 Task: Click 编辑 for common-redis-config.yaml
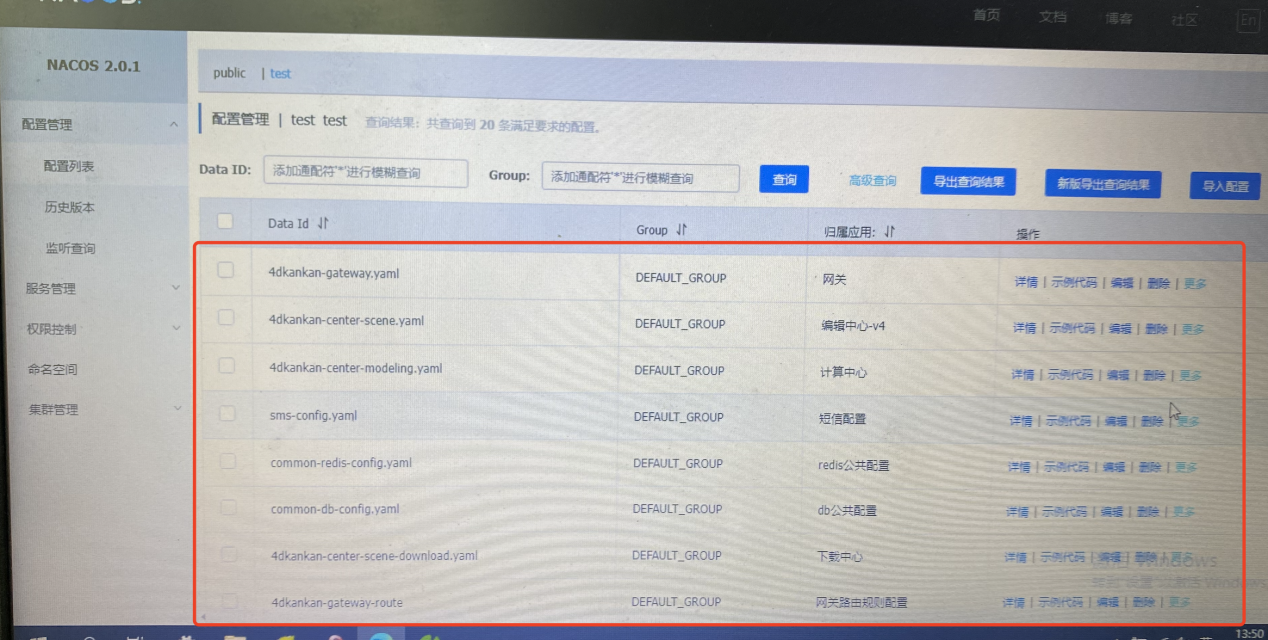[x=1113, y=467]
